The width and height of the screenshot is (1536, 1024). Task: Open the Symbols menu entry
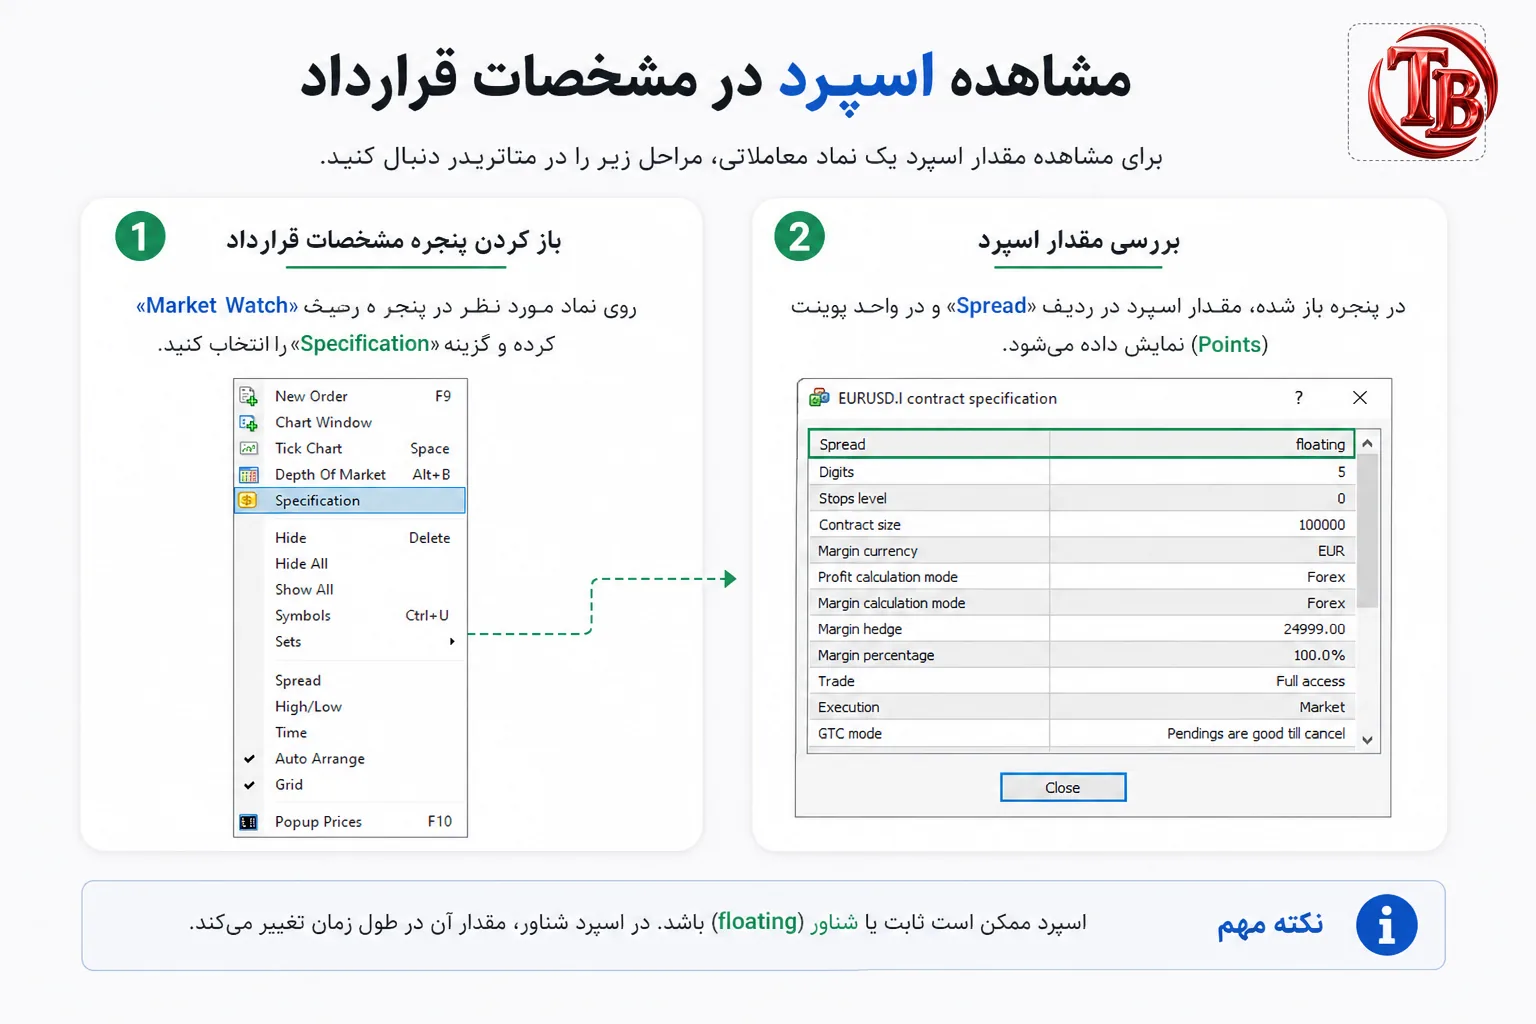(x=303, y=616)
